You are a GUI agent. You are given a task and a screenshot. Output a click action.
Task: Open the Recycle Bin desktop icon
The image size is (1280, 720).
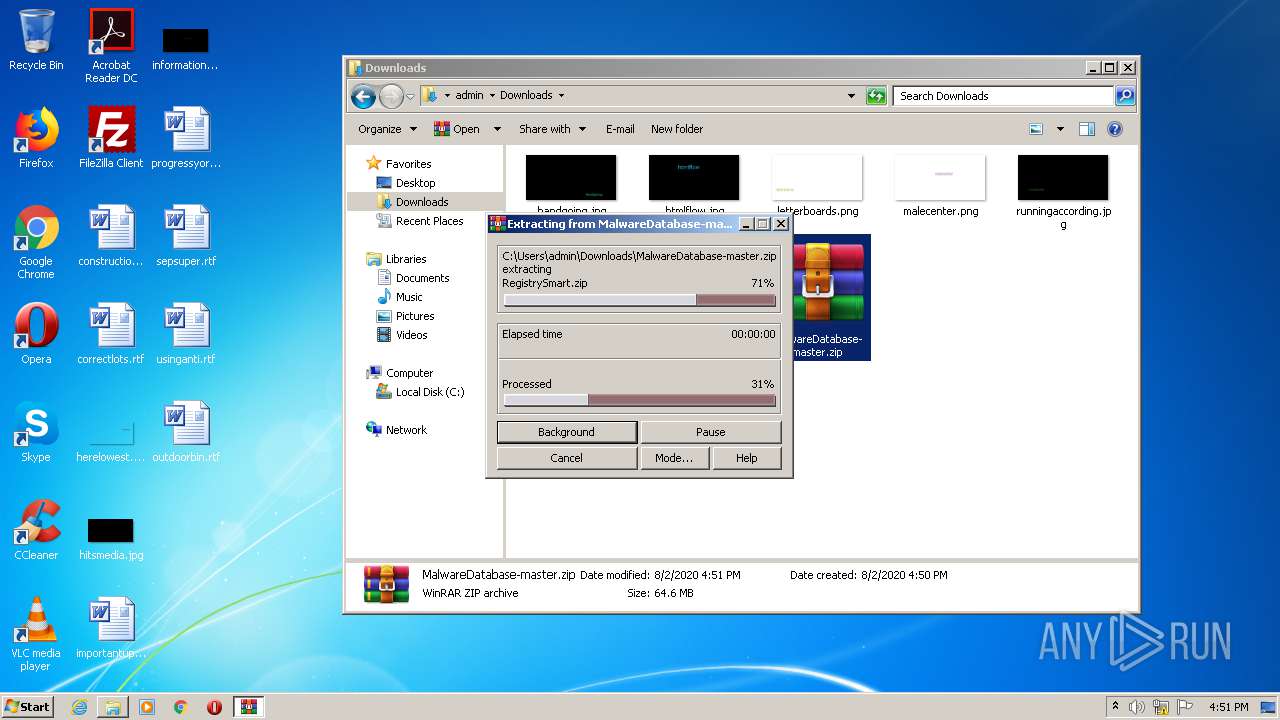36,40
